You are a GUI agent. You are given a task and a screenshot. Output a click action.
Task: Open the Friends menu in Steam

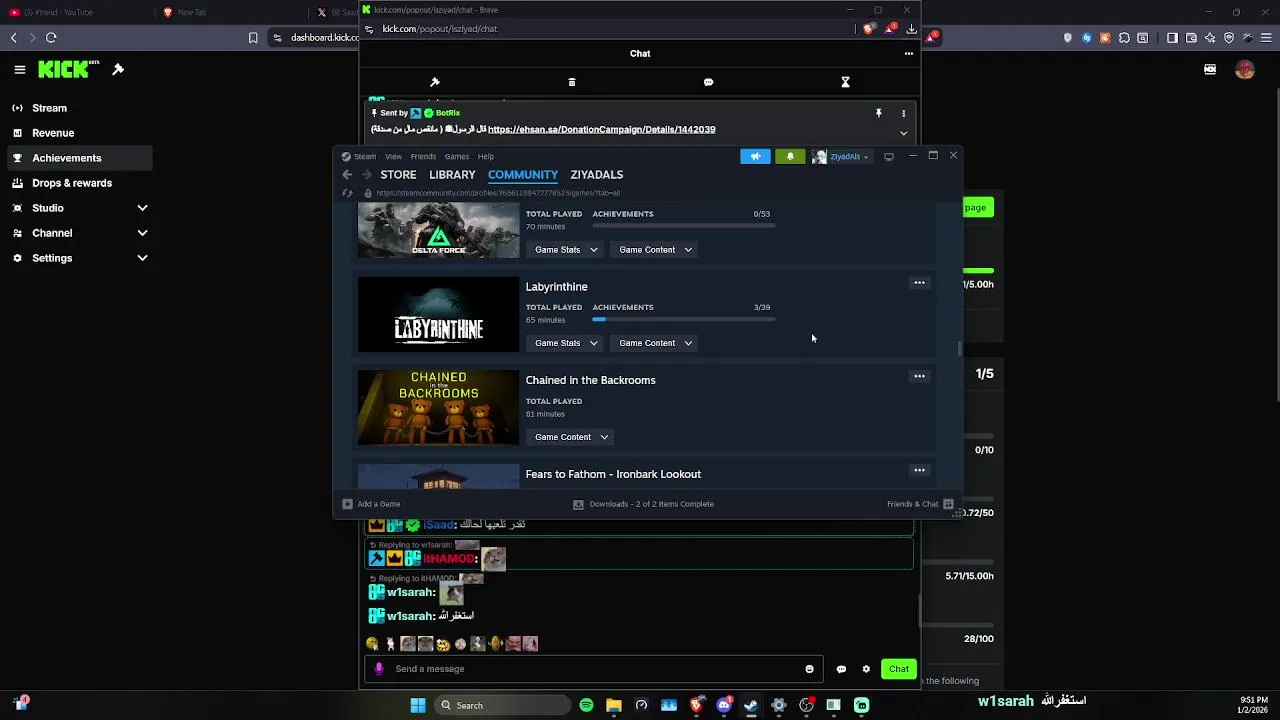click(x=423, y=156)
